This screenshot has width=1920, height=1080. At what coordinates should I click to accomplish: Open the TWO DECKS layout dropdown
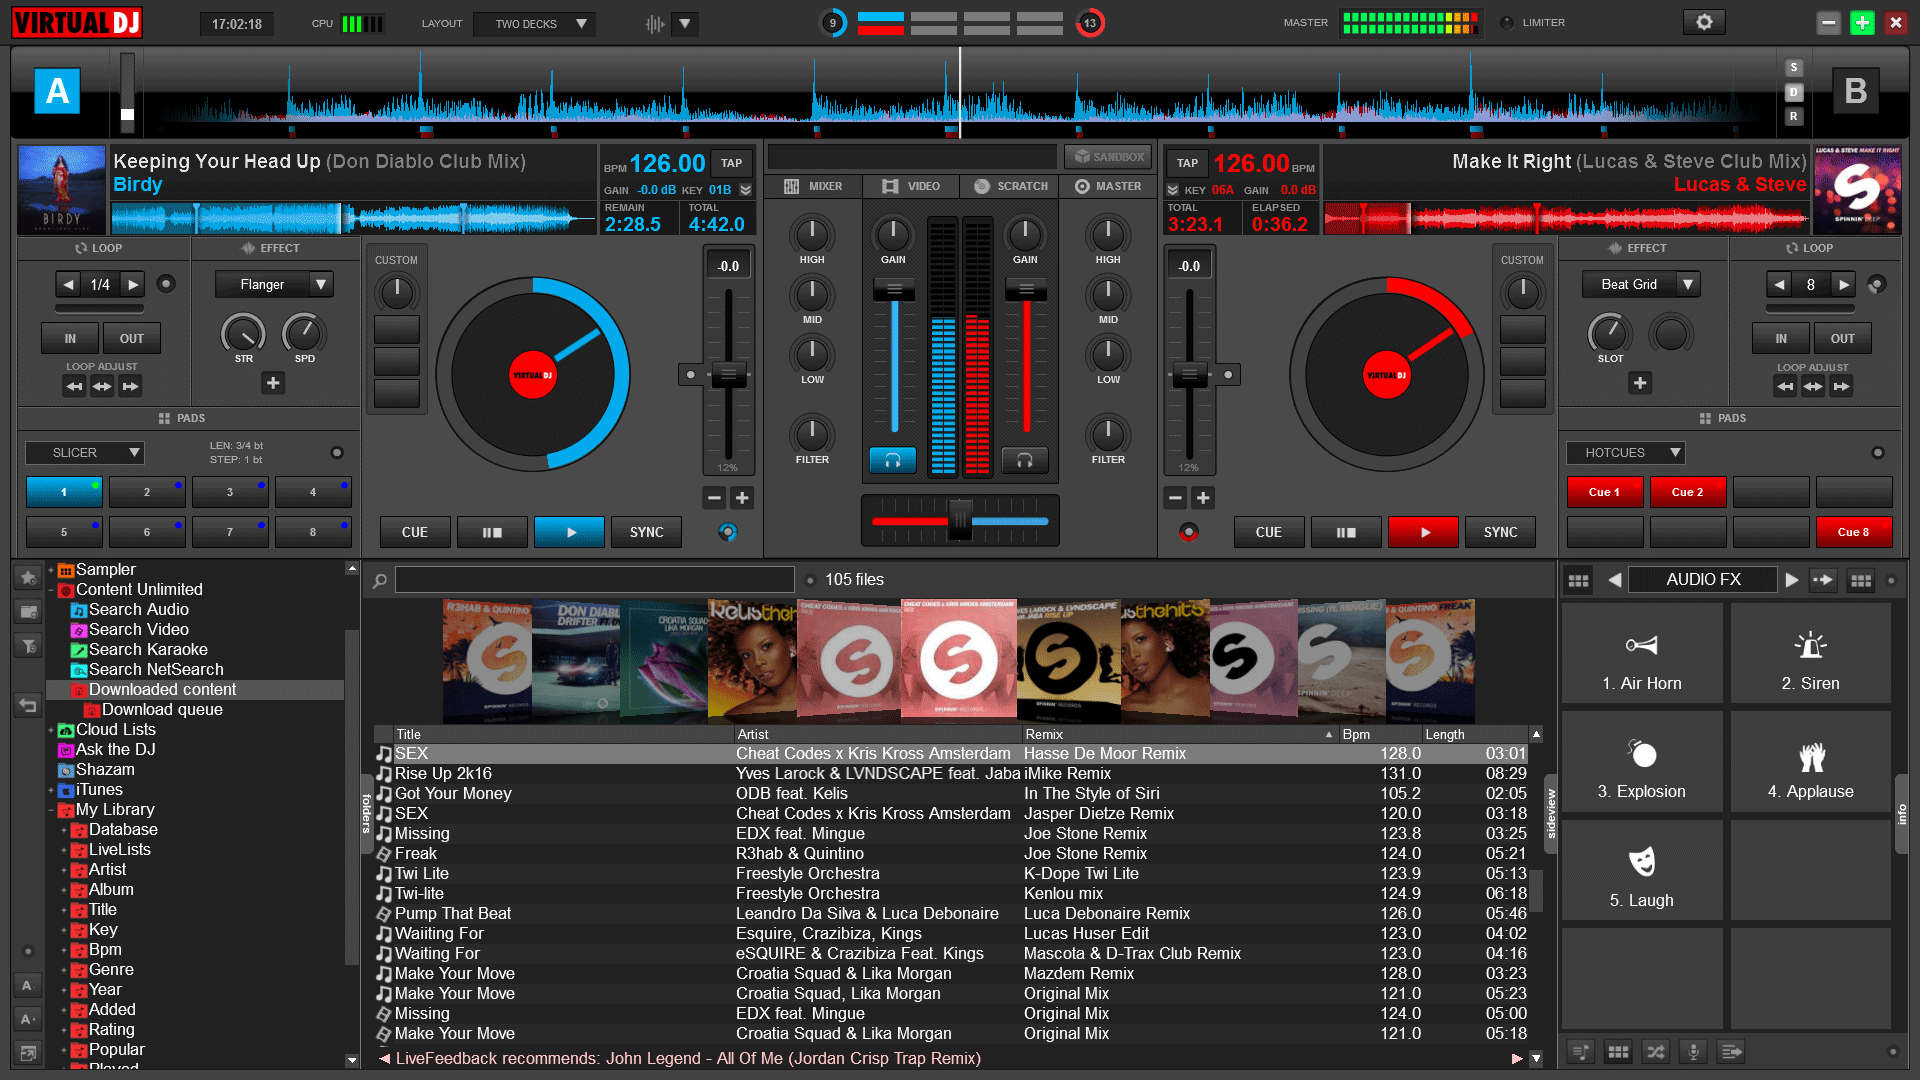click(x=534, y=24)
